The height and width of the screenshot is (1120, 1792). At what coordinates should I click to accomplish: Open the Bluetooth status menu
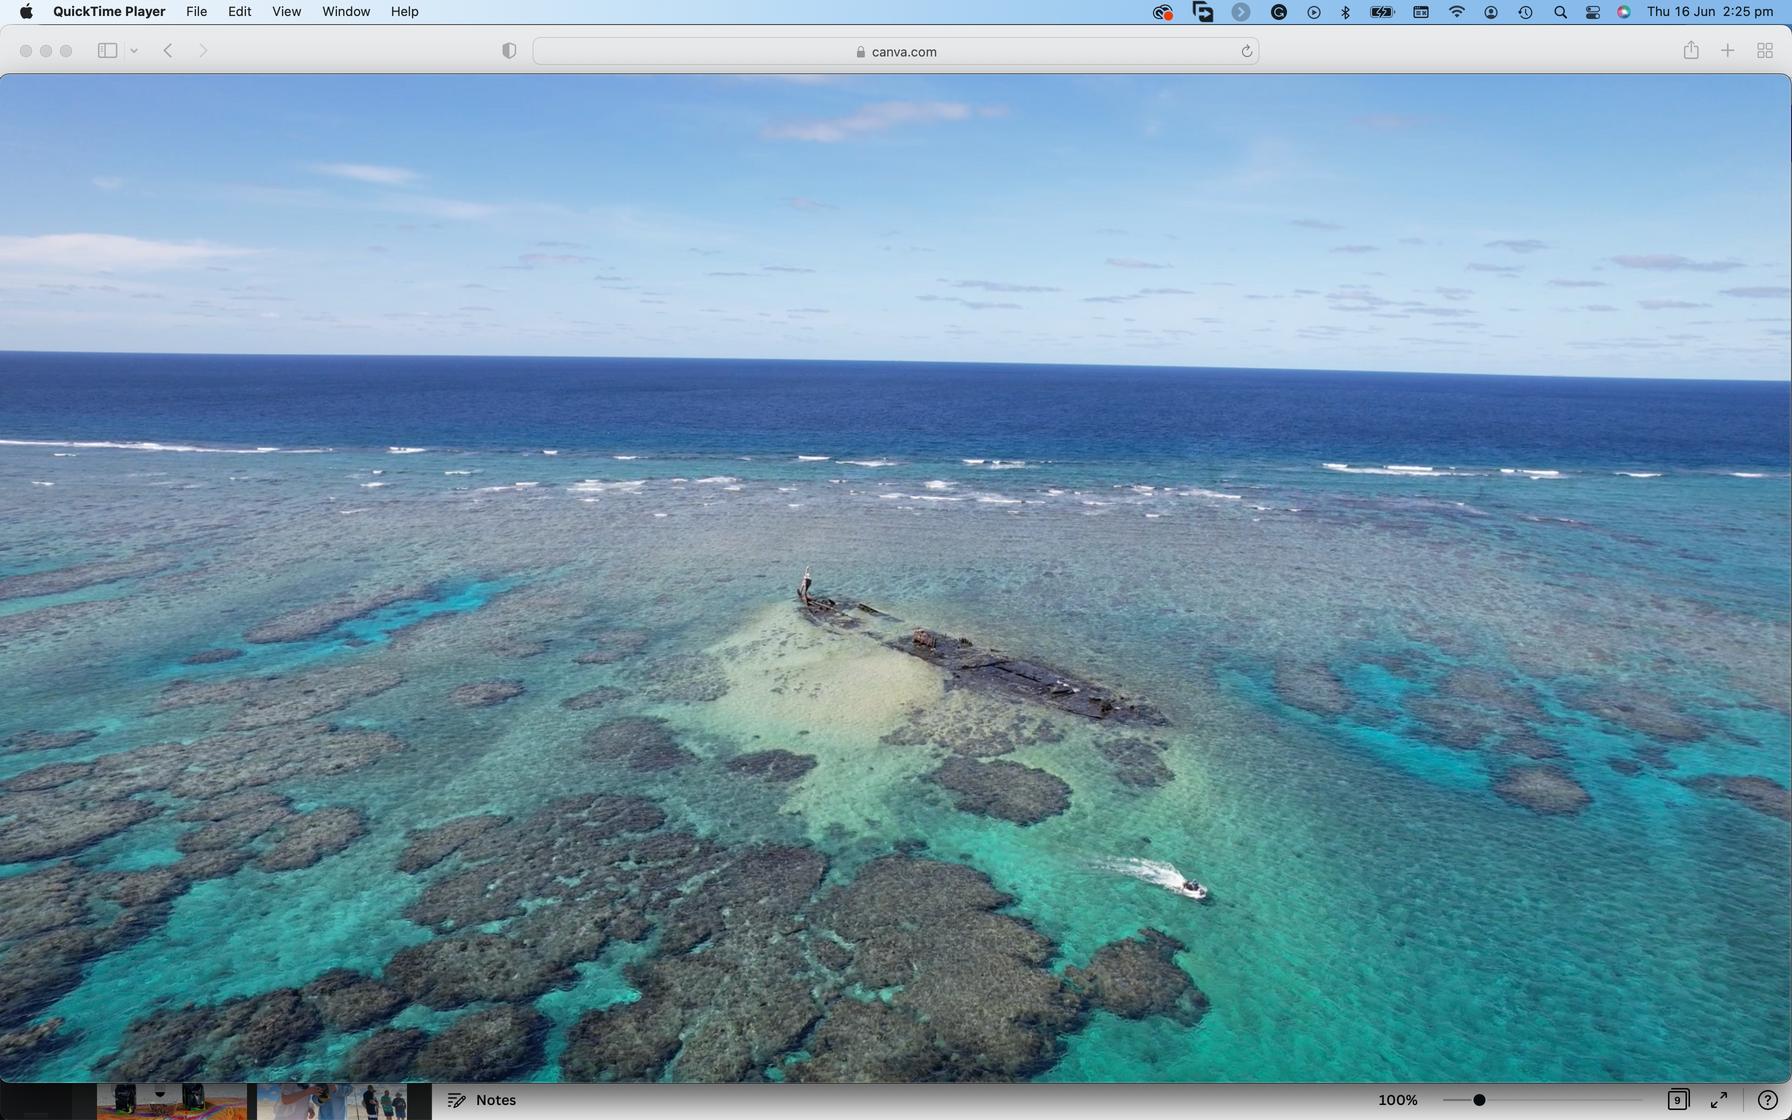click(1346, 12)
